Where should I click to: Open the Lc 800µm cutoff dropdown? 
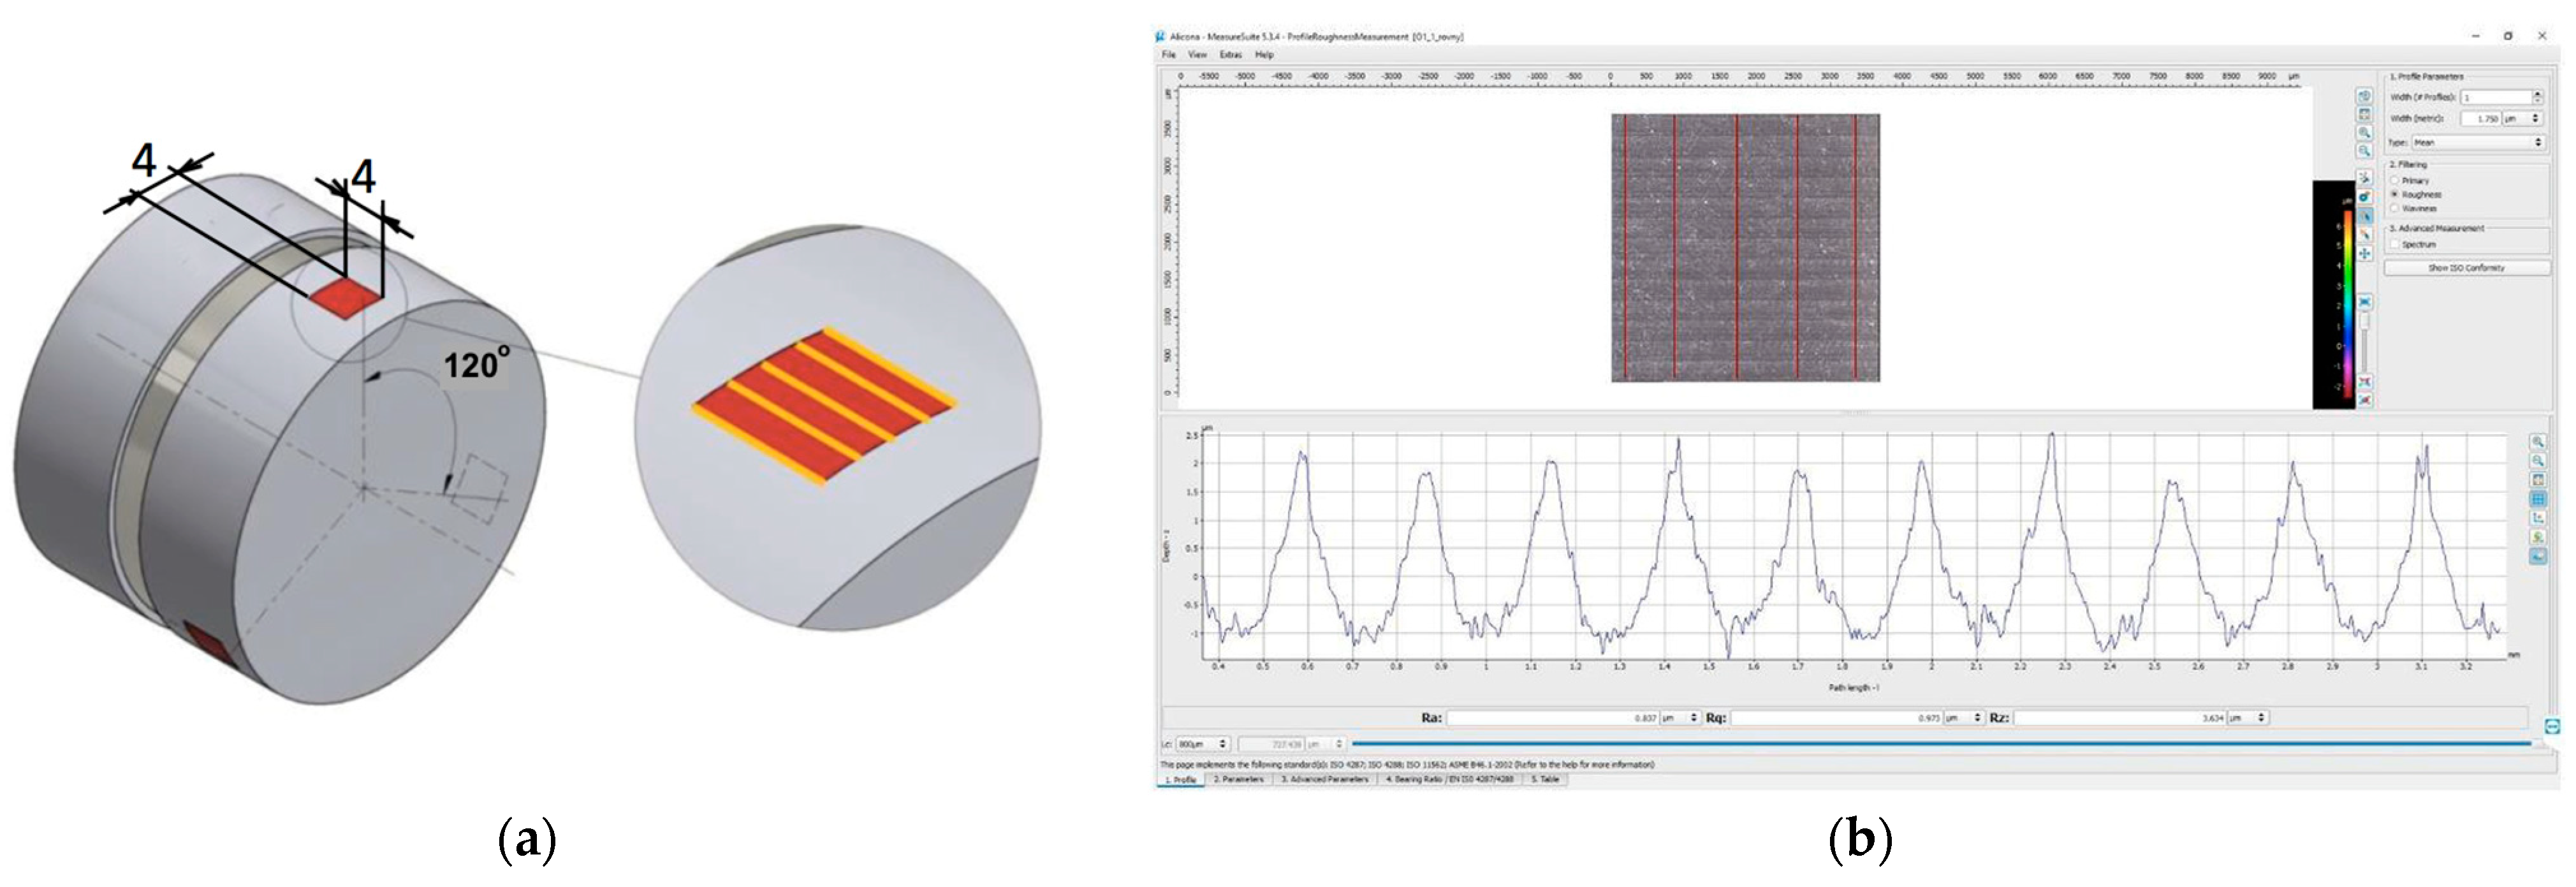1203,745
